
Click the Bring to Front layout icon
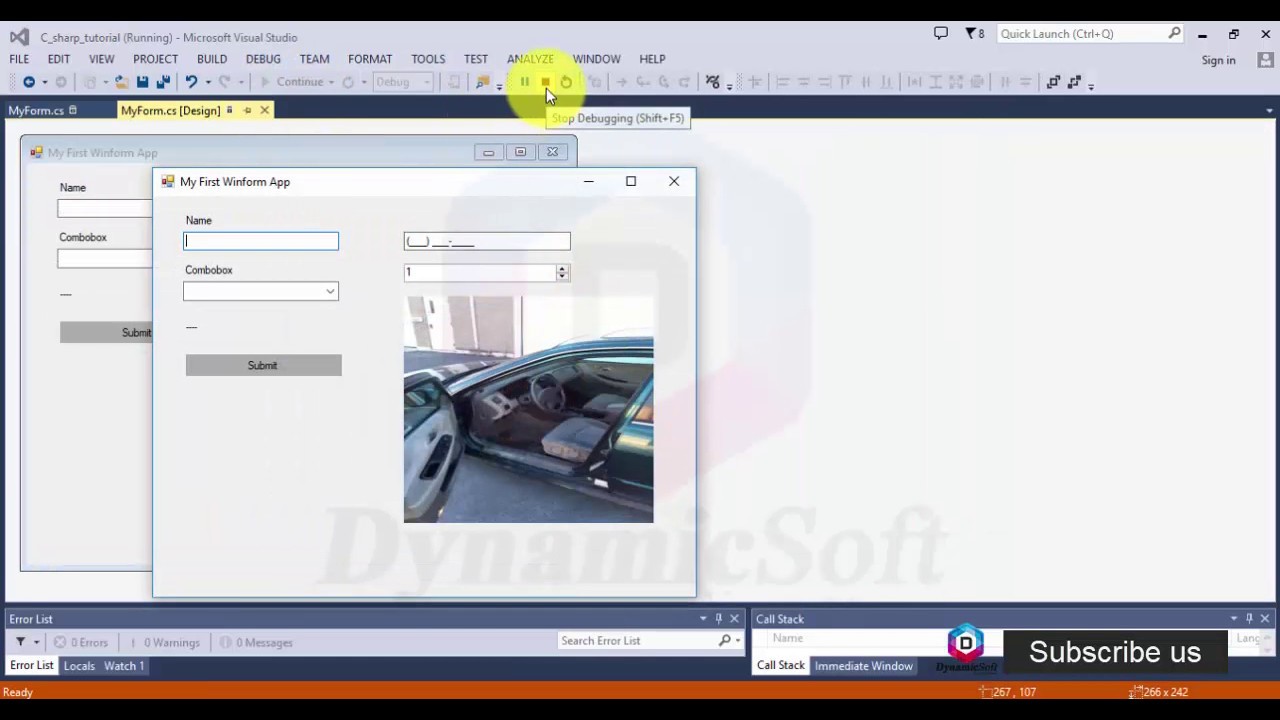click(x=1053, y=82)
